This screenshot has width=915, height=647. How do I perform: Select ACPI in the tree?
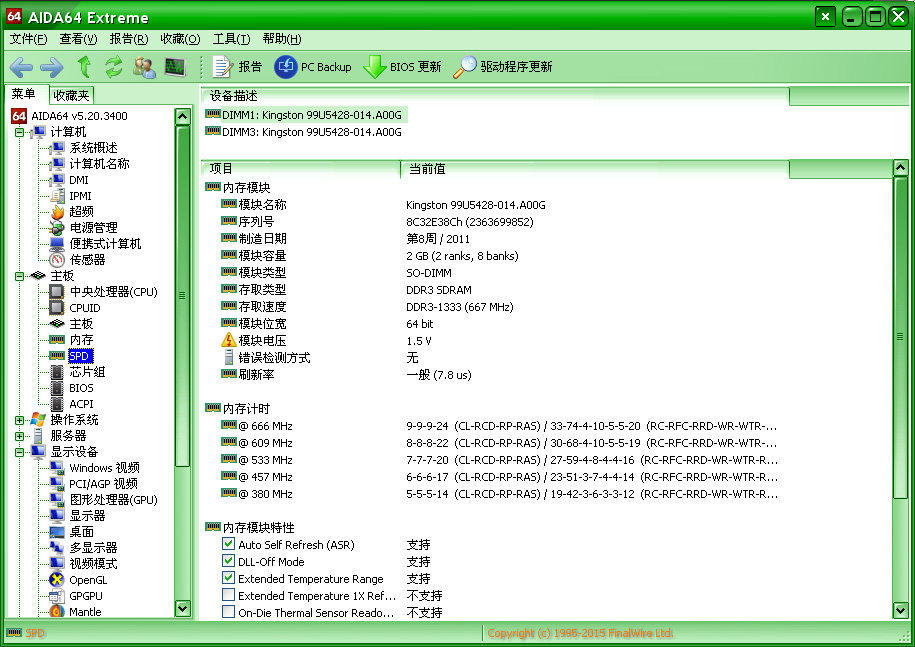(72, 404)
